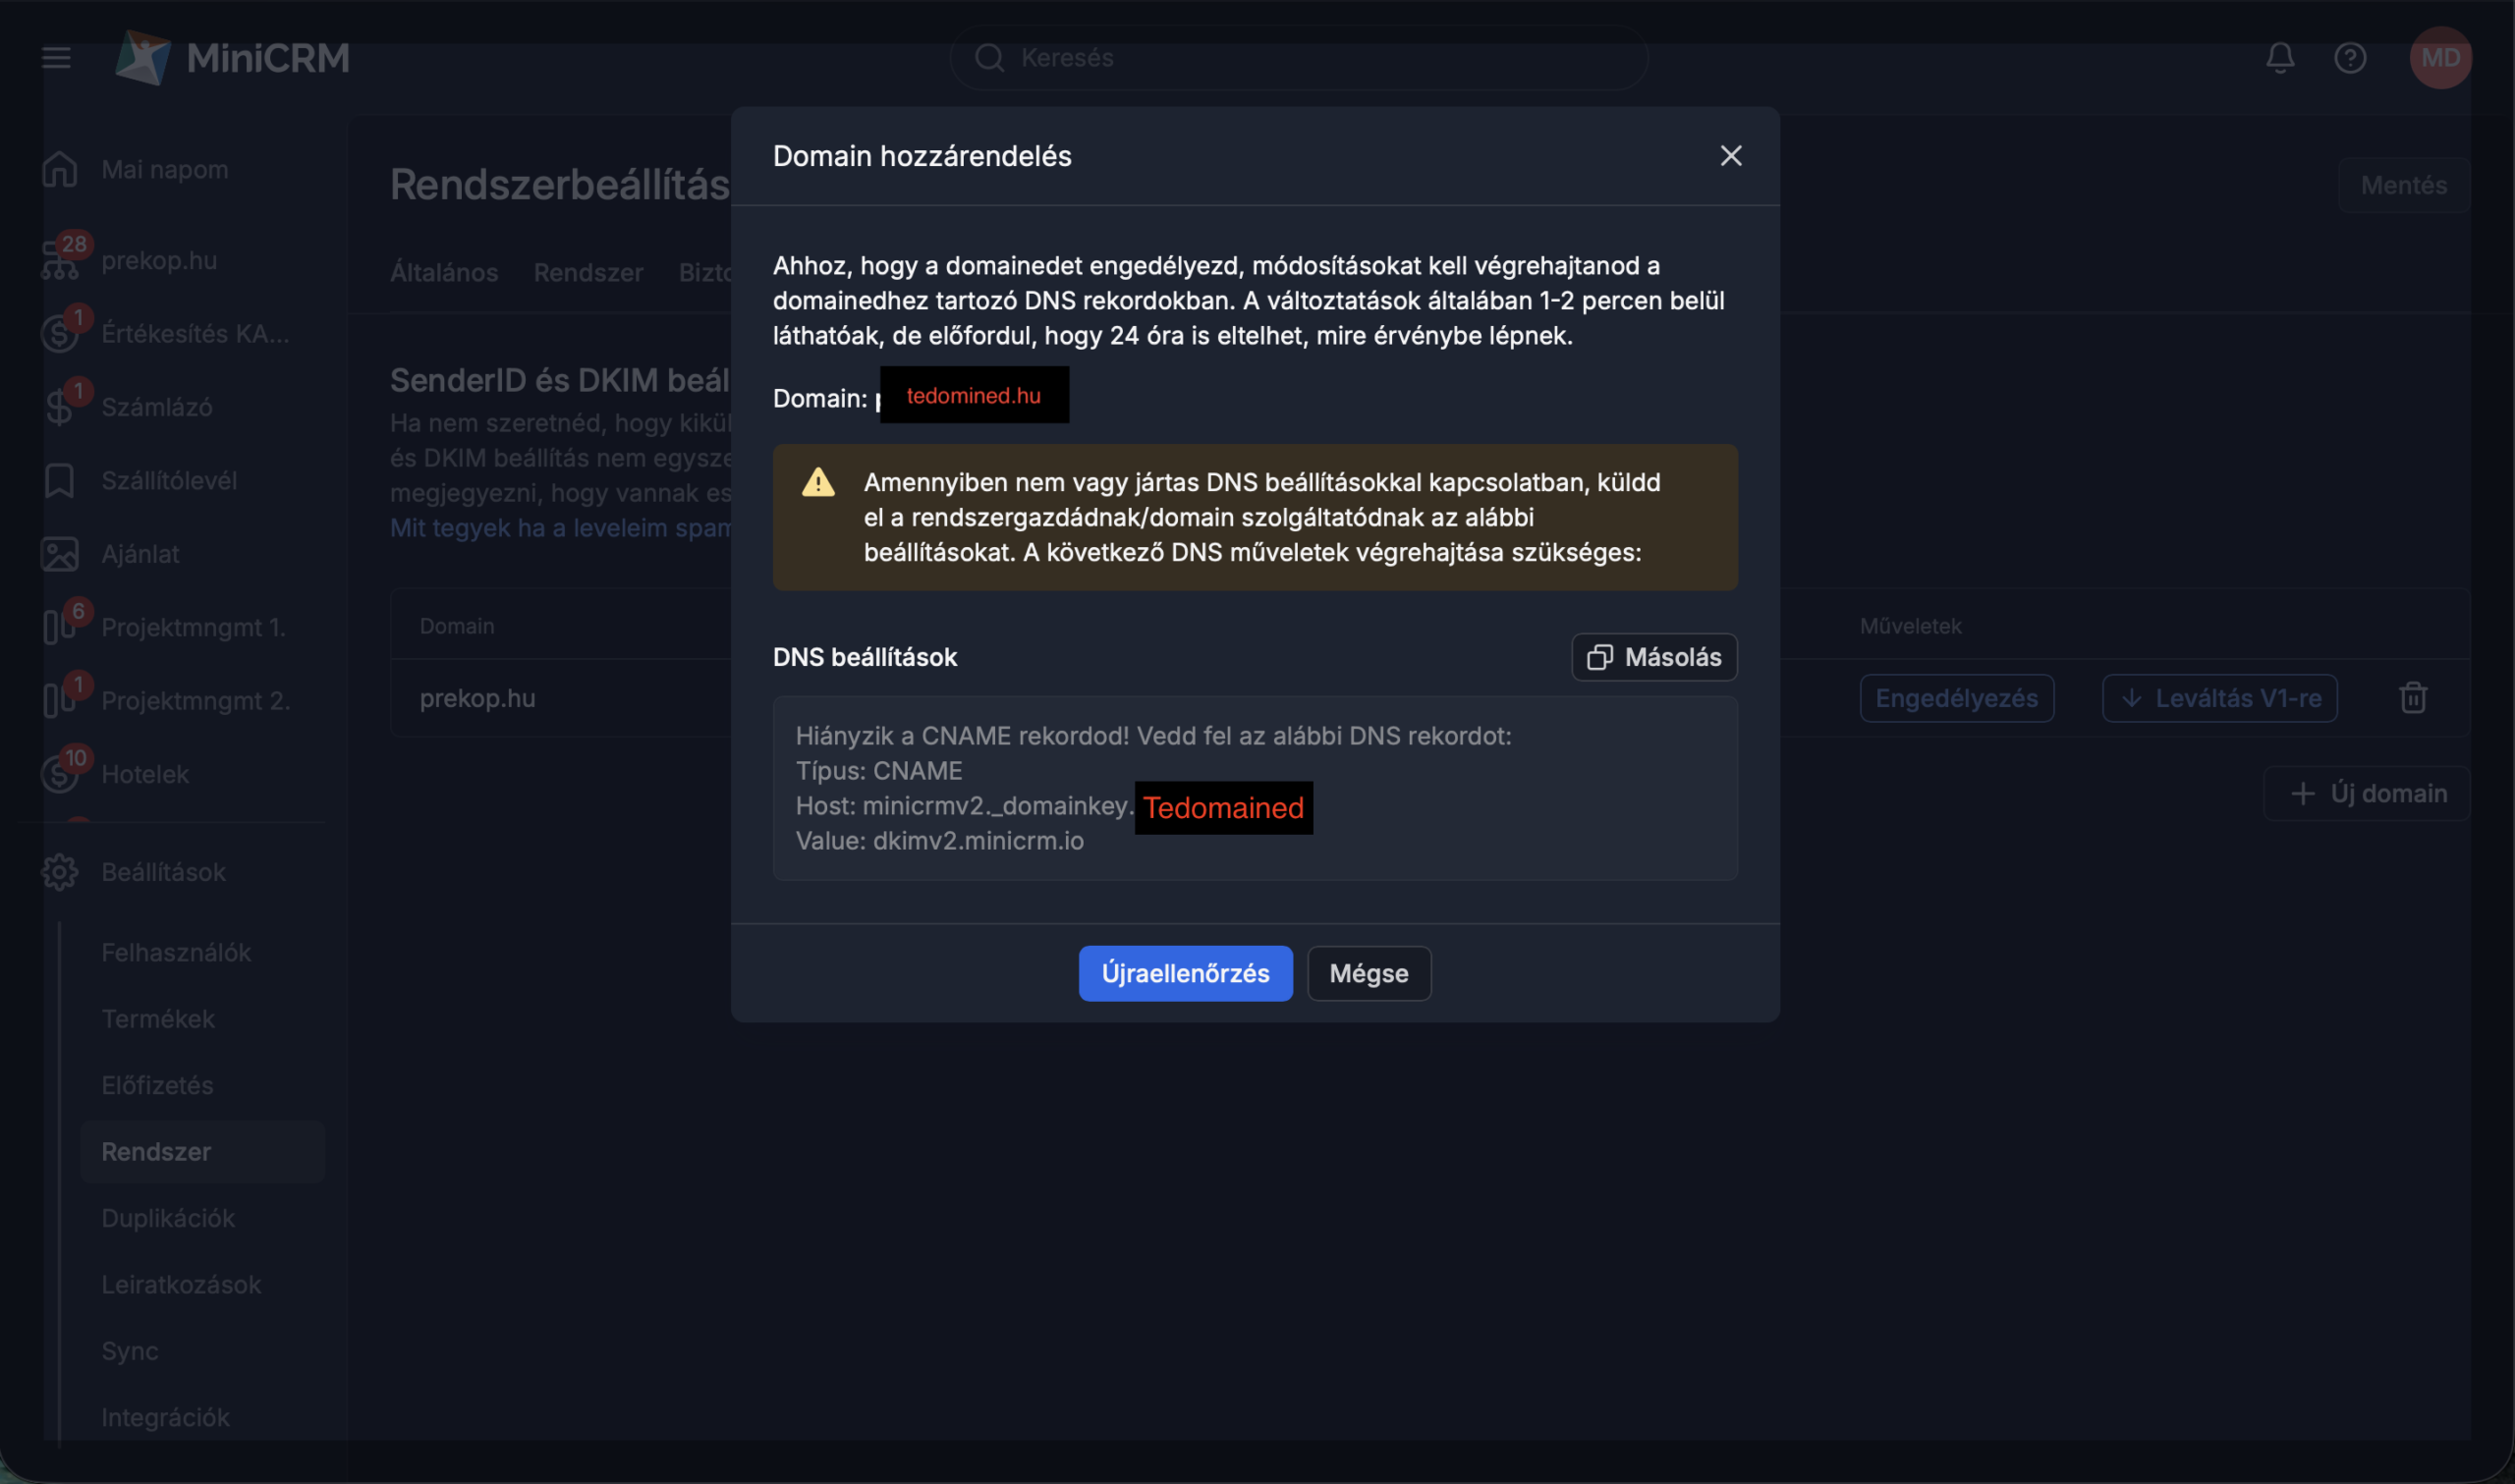This screenshot has height=1484, width=2515.
Task: Add a new domain with Új domain
Action: point(2366,793)
